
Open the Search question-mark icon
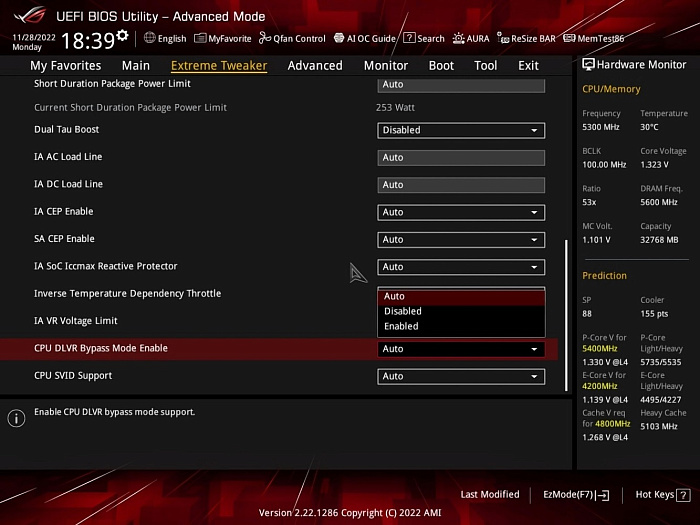click(x=409, y=38)
